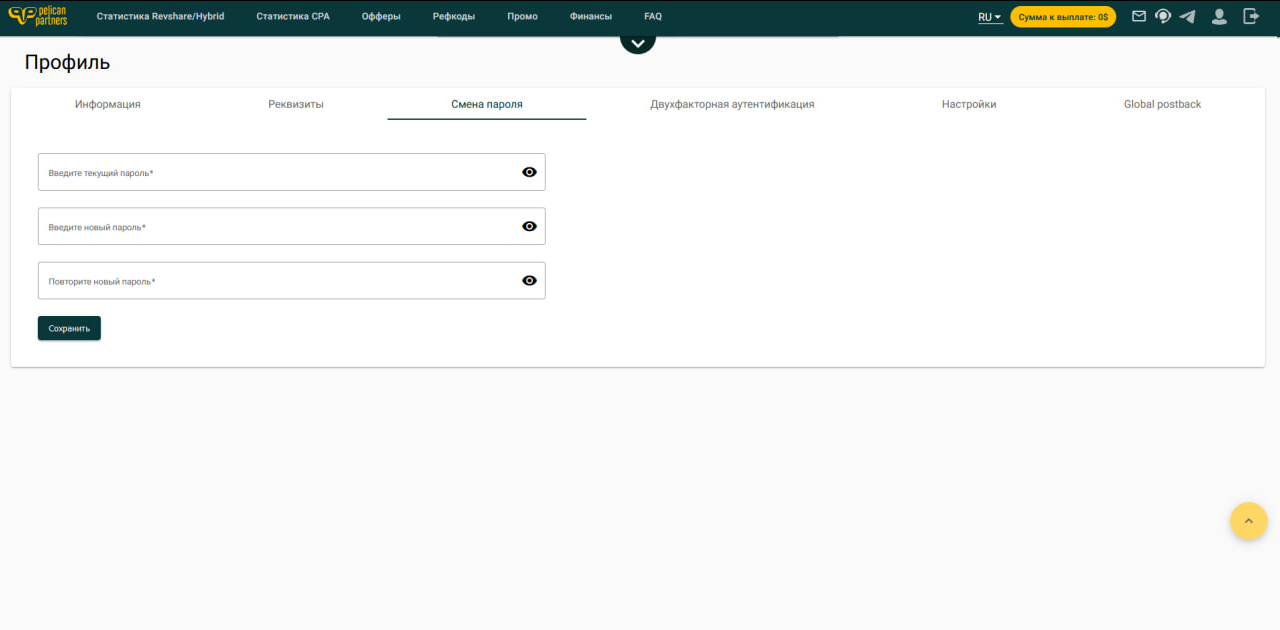The image size is (1280, 630).
Task: Reveal the repeated new password field
Action: pyautogui.click(x=529, y=280)
